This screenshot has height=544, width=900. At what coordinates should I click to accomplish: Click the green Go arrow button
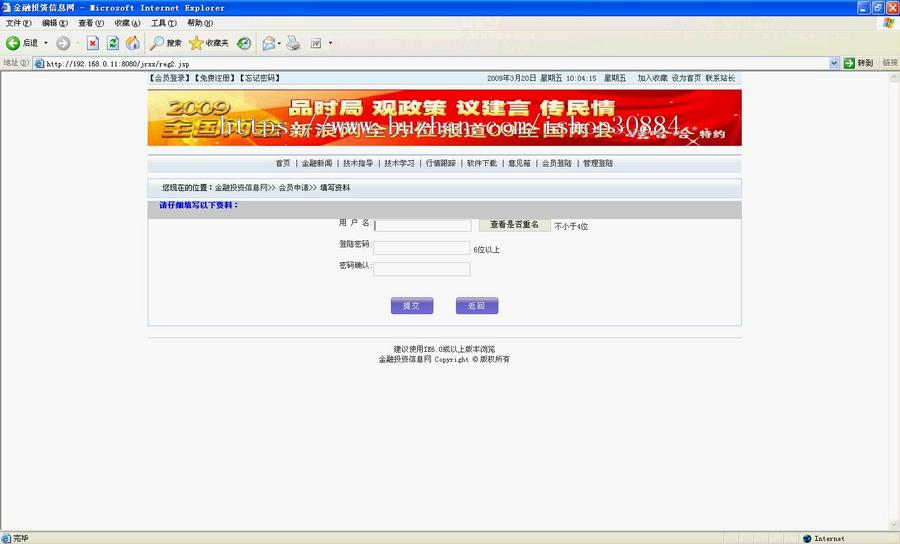(849, 63)
